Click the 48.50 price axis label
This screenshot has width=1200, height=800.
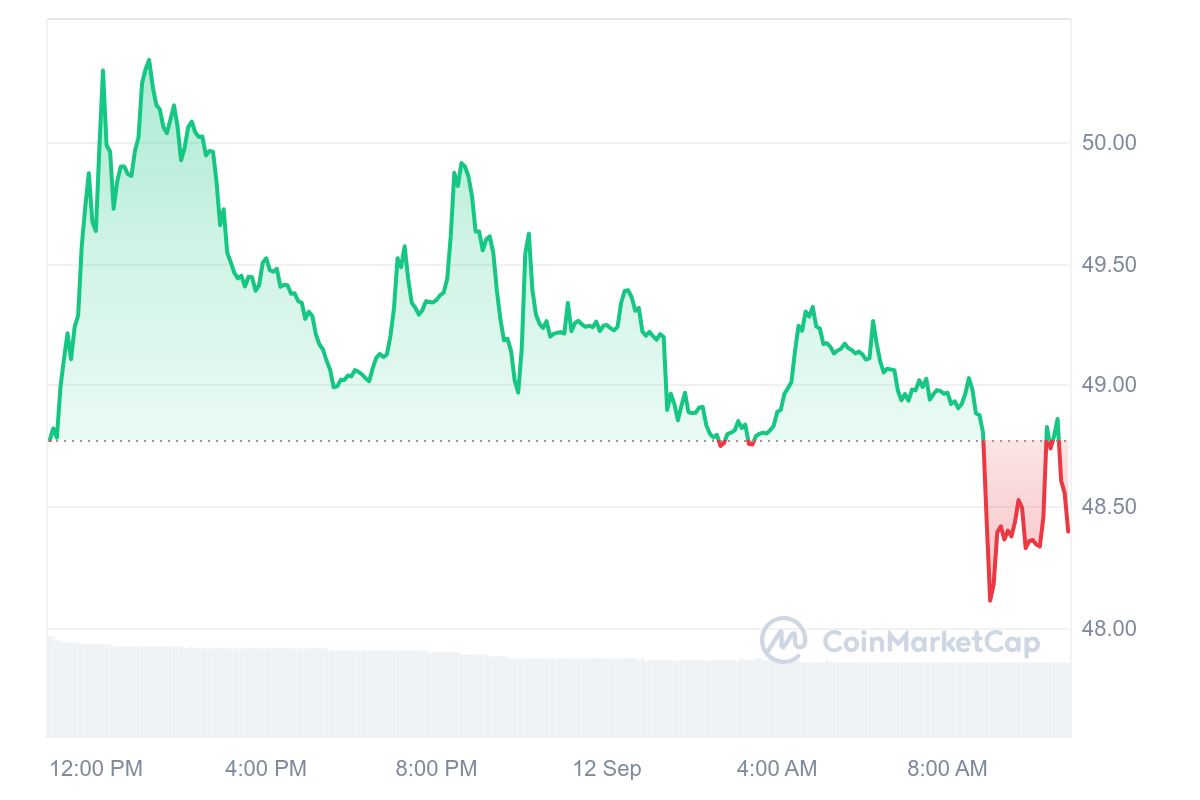(1110, 507)
